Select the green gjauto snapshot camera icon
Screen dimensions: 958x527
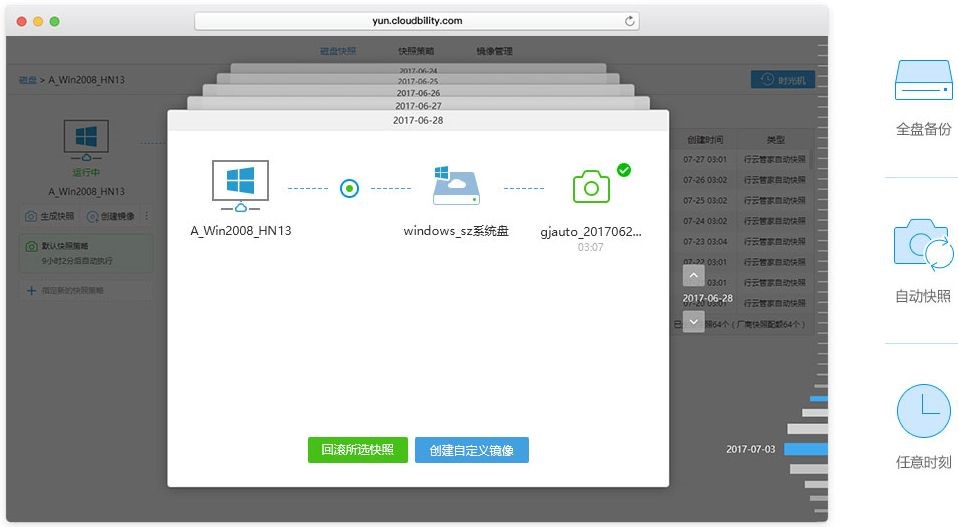(x=591, y=187)
